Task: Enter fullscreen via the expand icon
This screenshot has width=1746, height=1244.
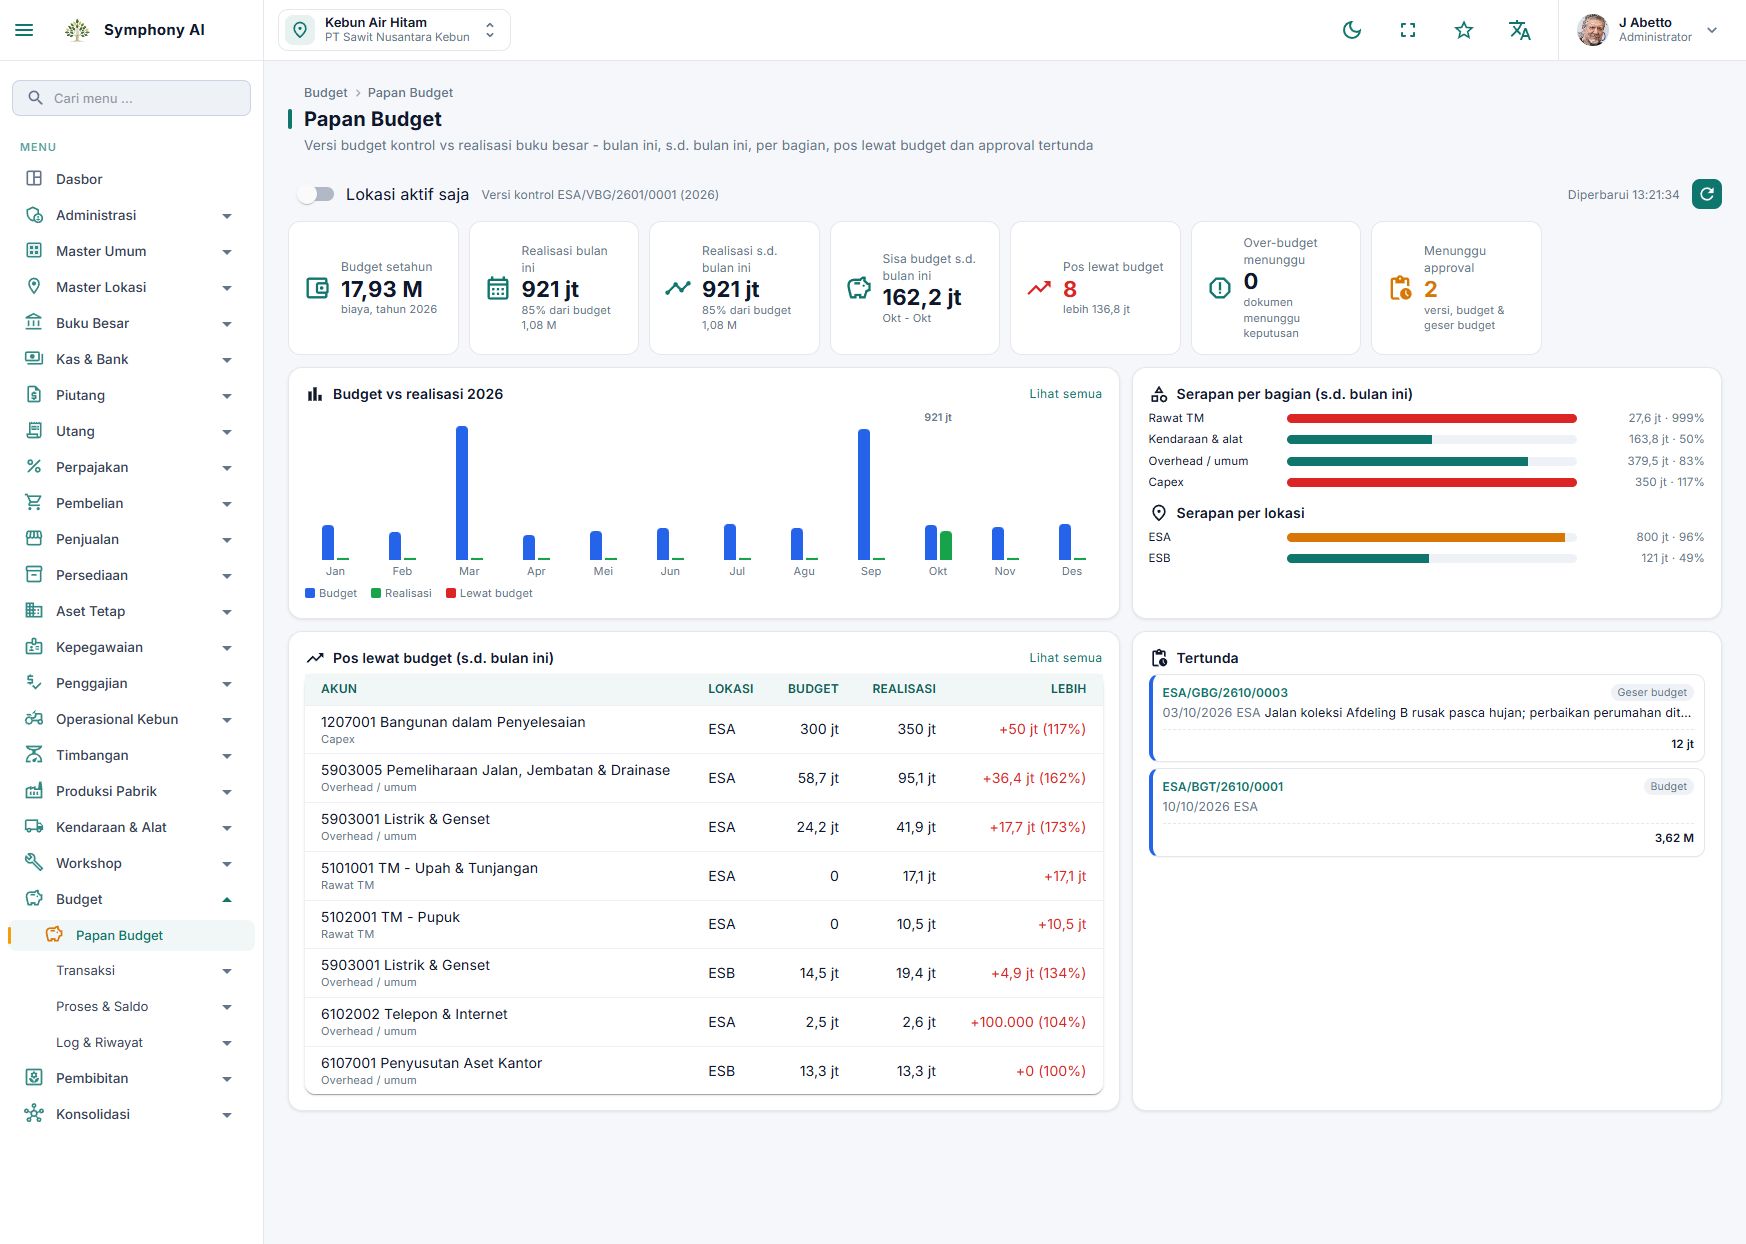Action: (x=1408, y=30)
